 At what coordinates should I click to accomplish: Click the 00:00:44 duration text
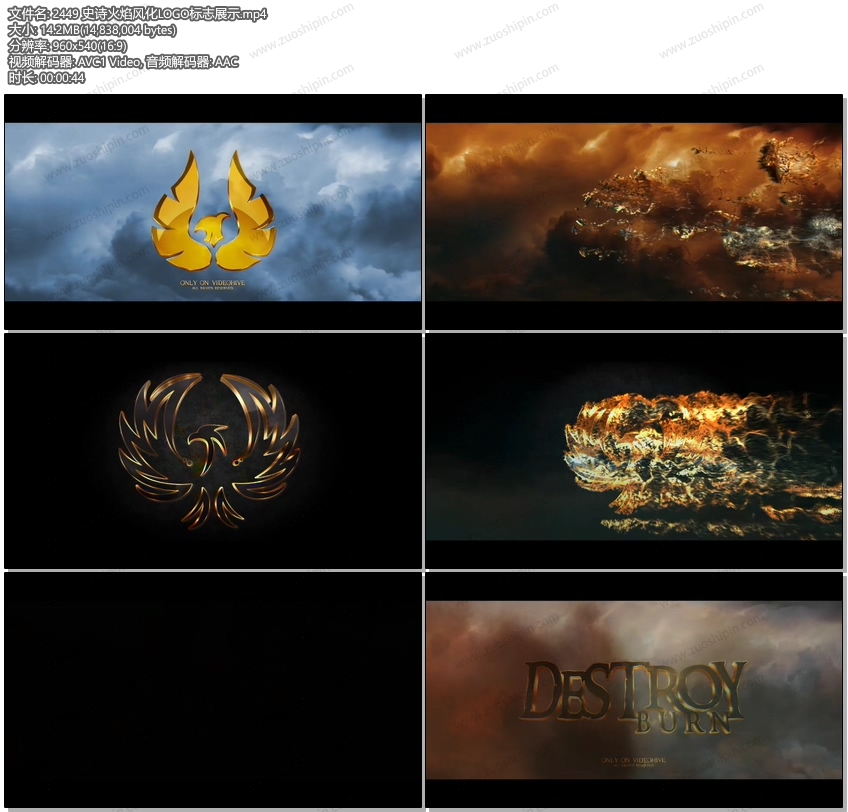pos(46,78)
